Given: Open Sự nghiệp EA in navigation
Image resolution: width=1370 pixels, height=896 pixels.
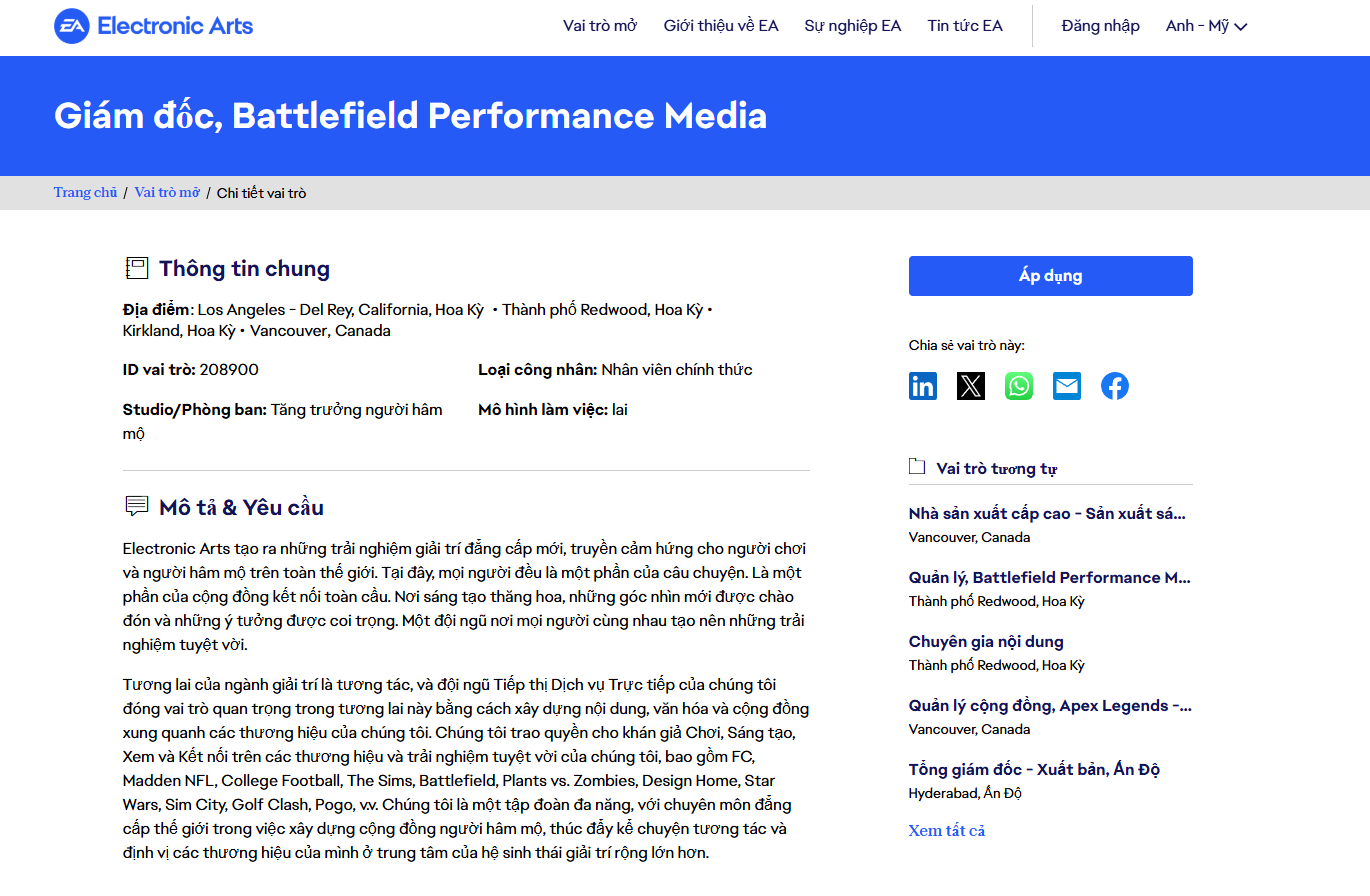Looking at the screenshot, I should pyautogui.click(x=852, y=26).
